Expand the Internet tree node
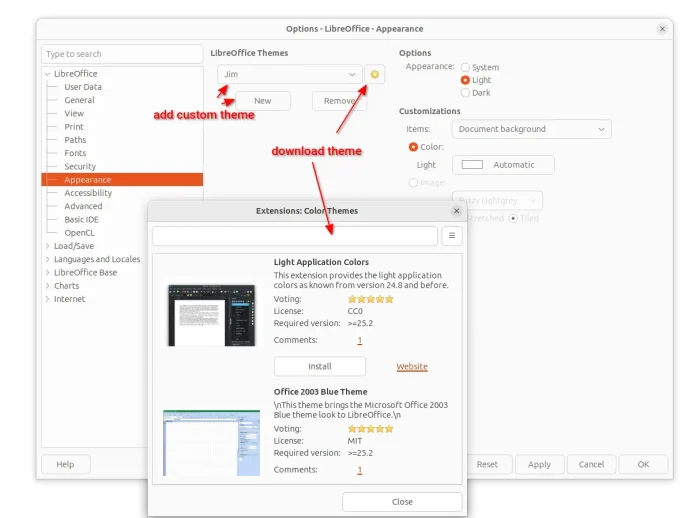This screenshot has height=518, width=700. (x=48, y=299)
